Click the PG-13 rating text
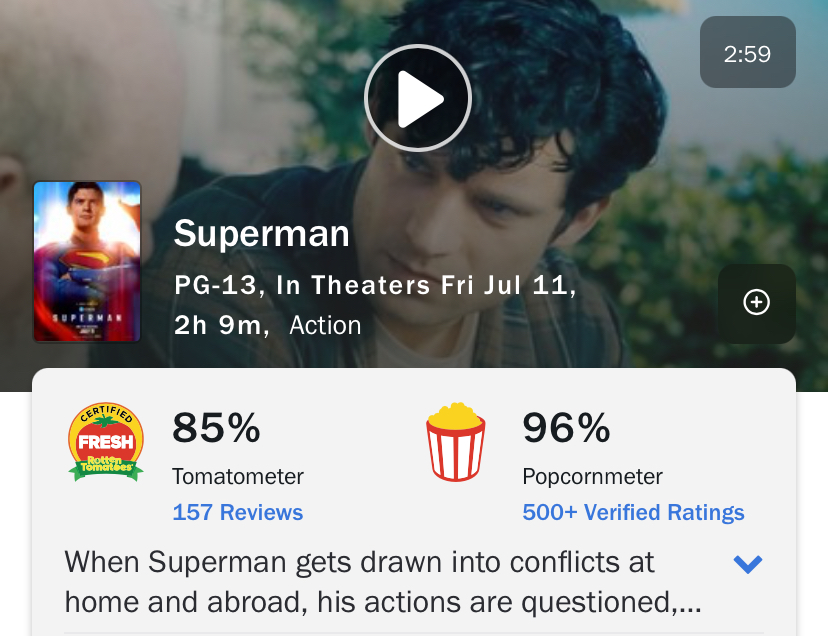 [x=215, y=285]
